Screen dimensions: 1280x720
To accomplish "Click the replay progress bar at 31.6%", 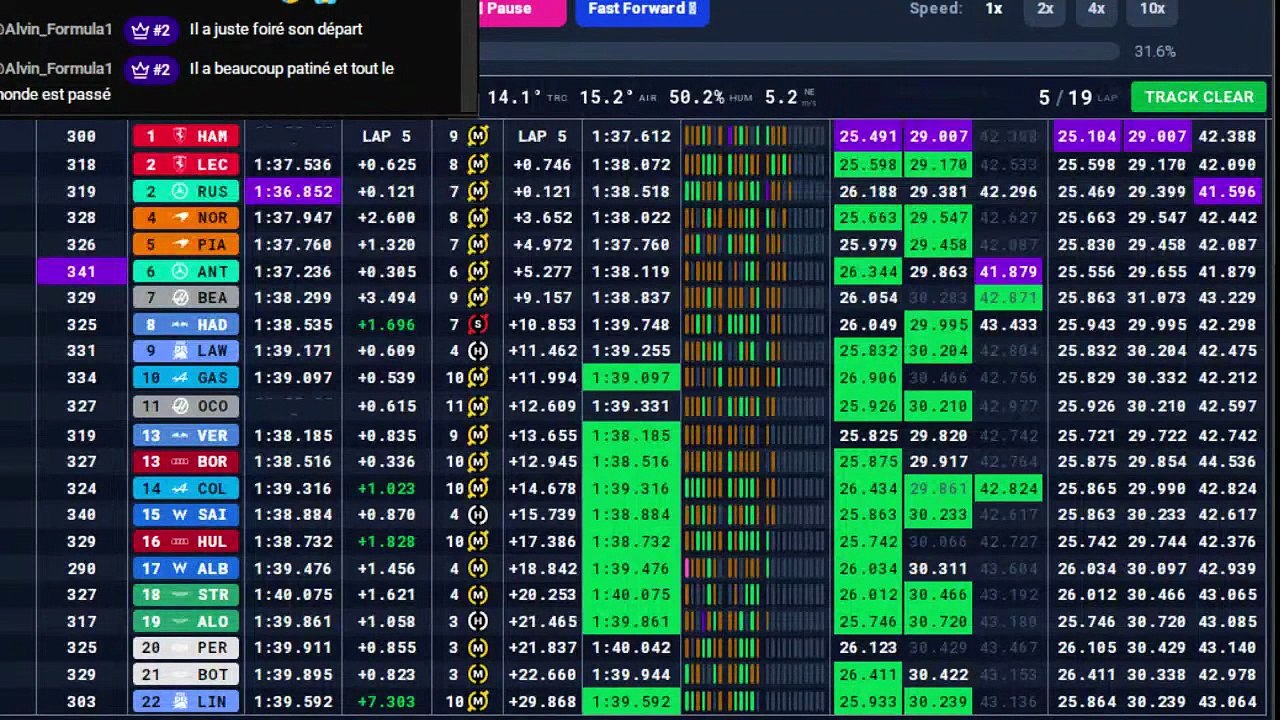I will click(799, 51).
